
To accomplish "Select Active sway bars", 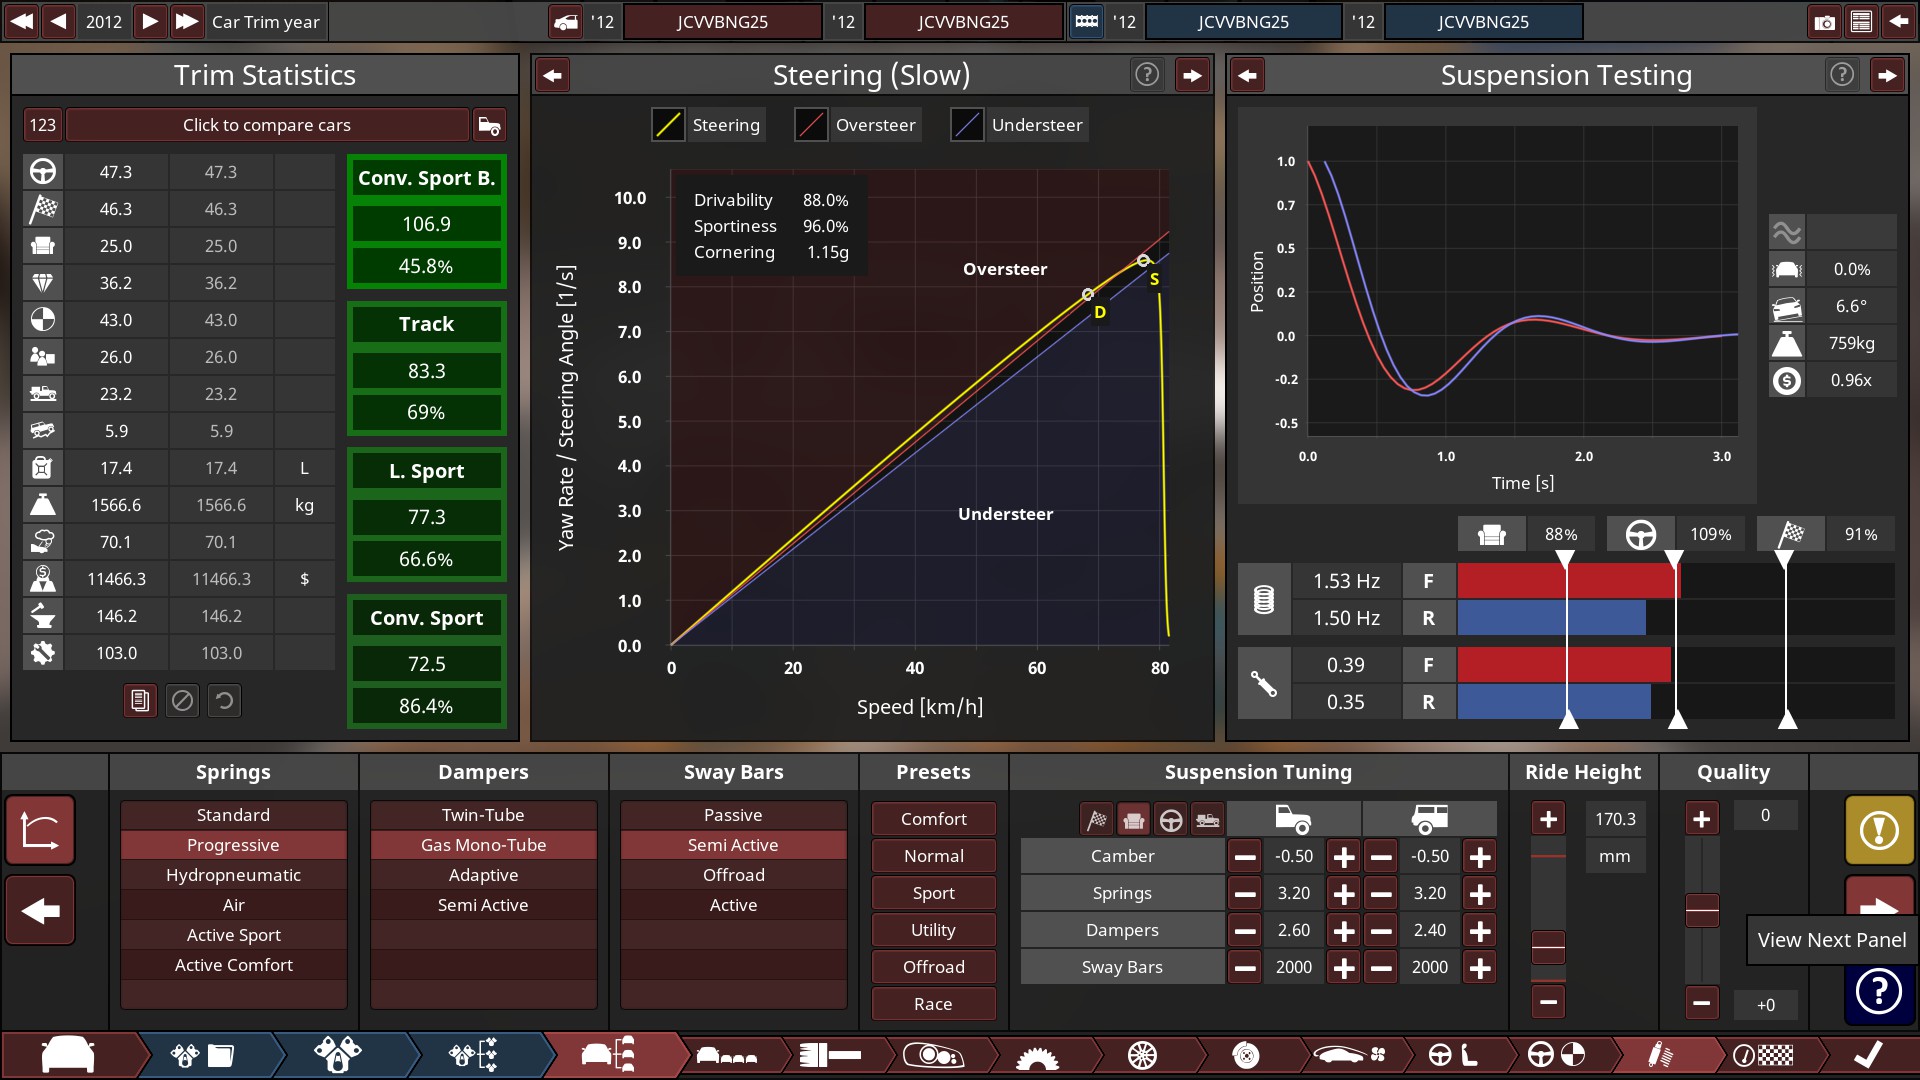I will click(x=733, y=905).
